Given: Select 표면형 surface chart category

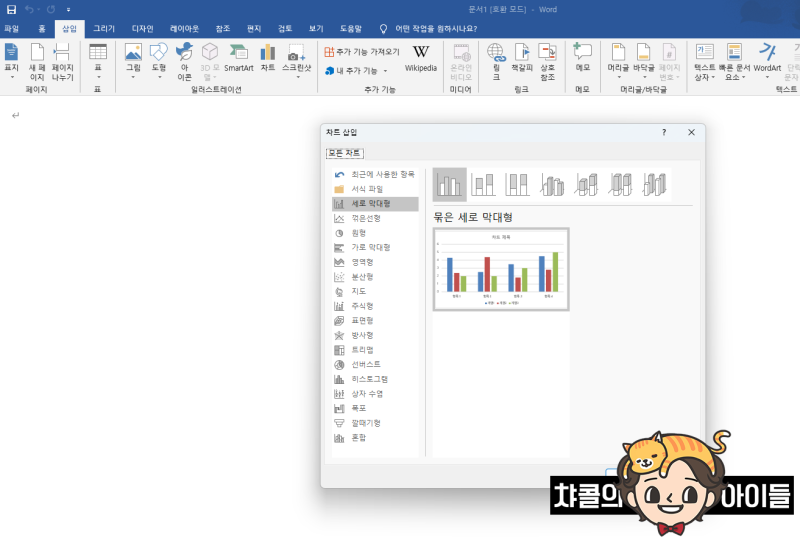Looking at the screenshot, I should point(375,320).
